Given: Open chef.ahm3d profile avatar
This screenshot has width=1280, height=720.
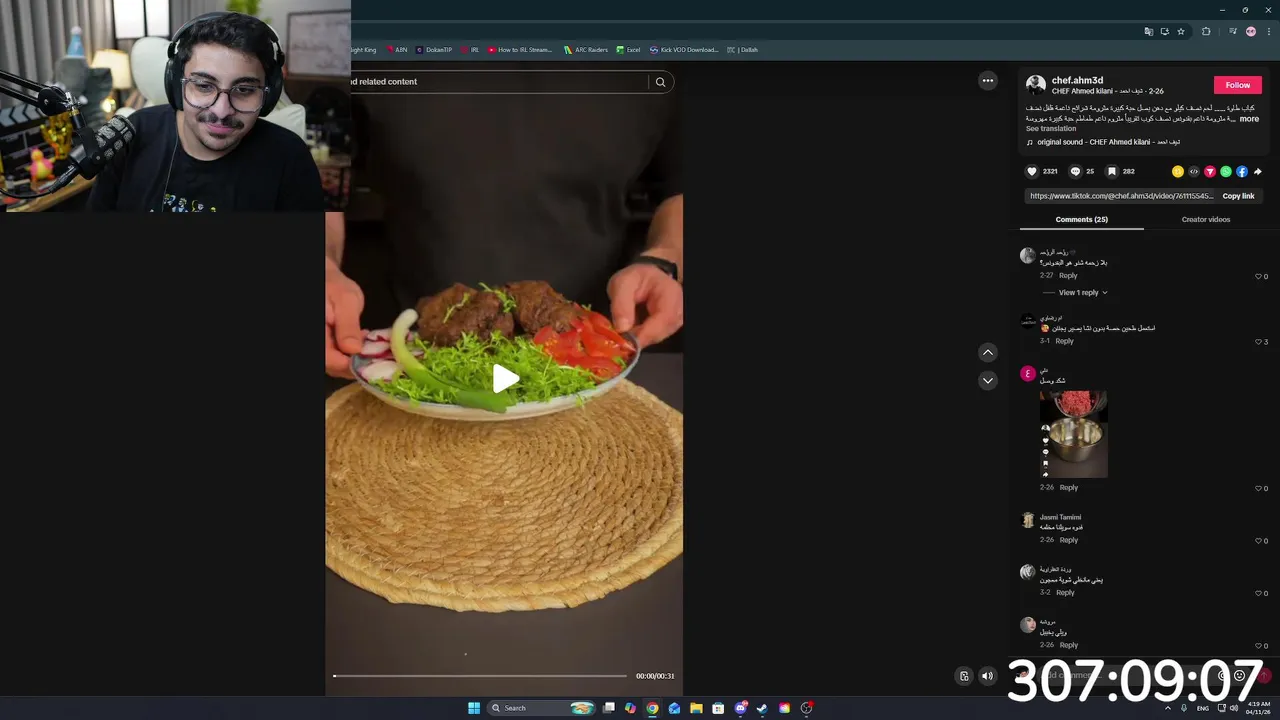Looking at the screenshot, I should [x=1036, y=85].
